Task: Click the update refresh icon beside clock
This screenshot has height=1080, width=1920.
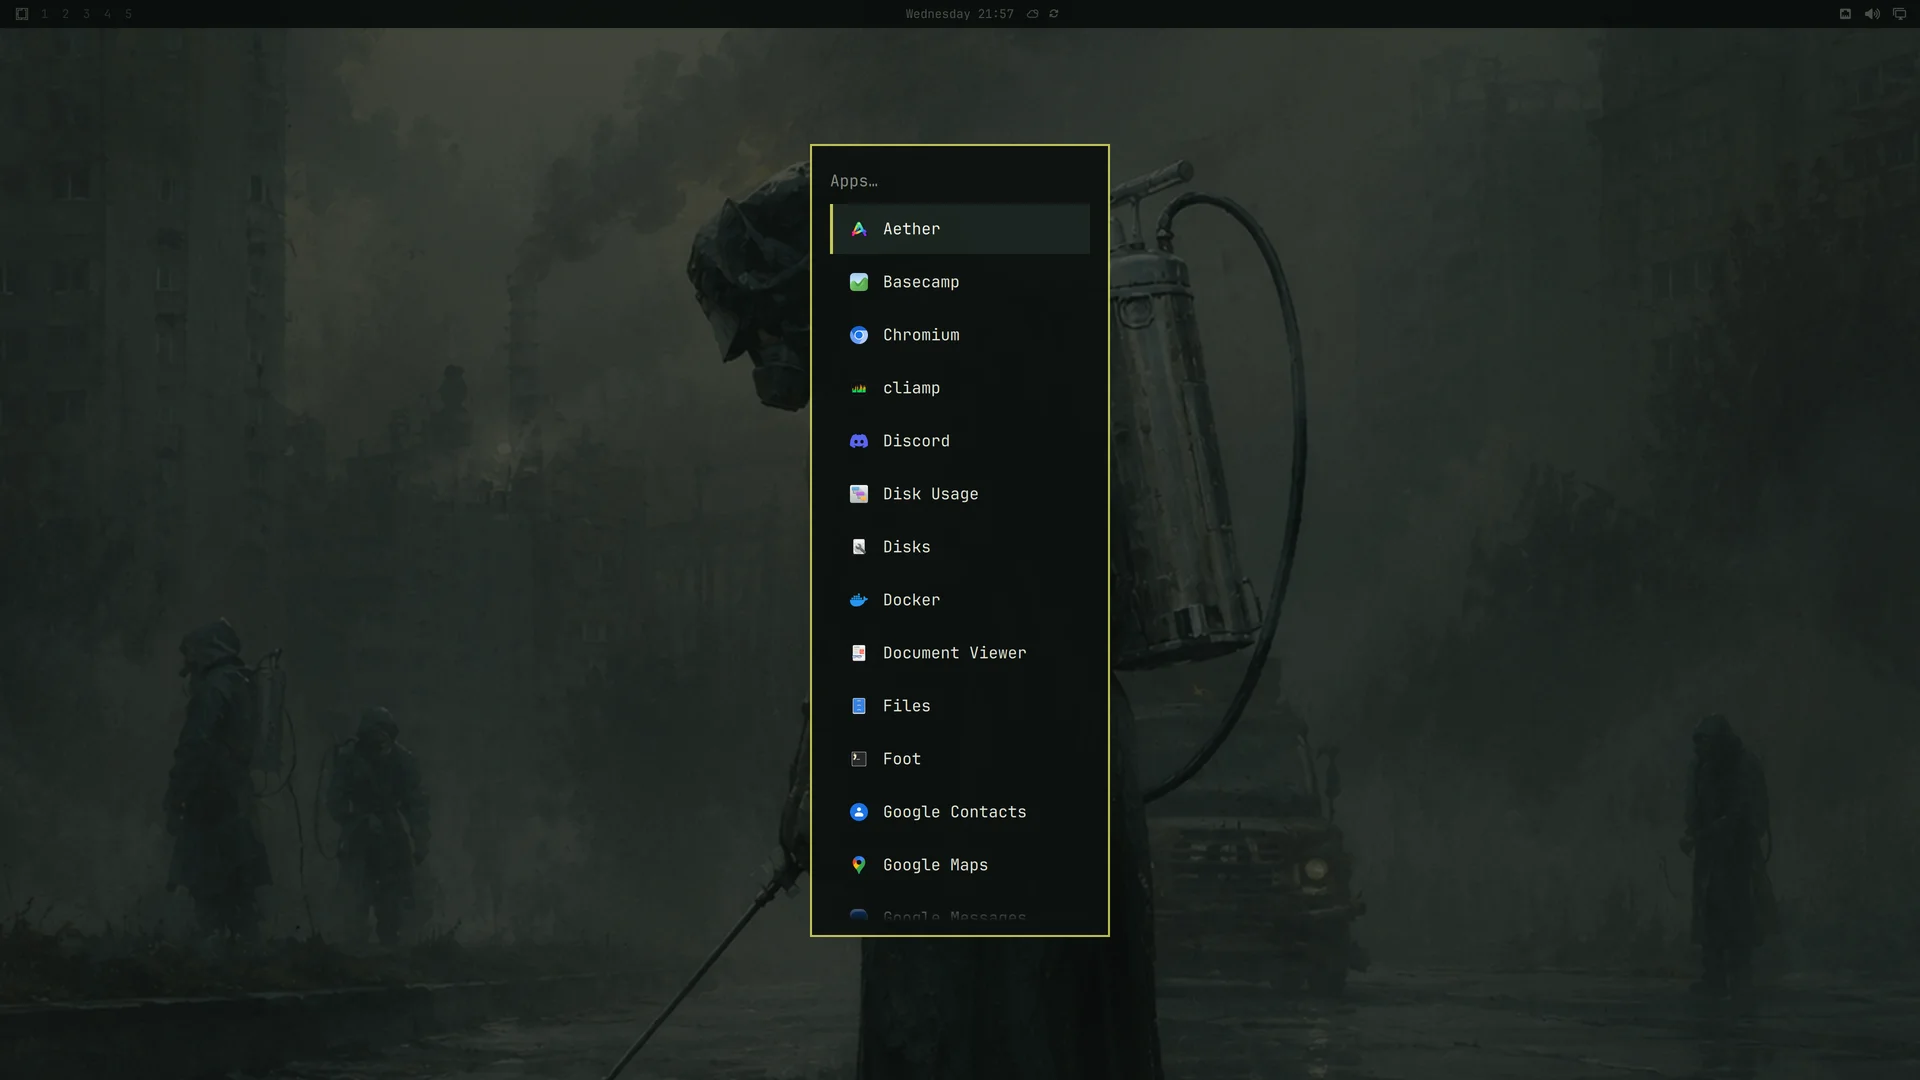Action: pos(1053,14)
